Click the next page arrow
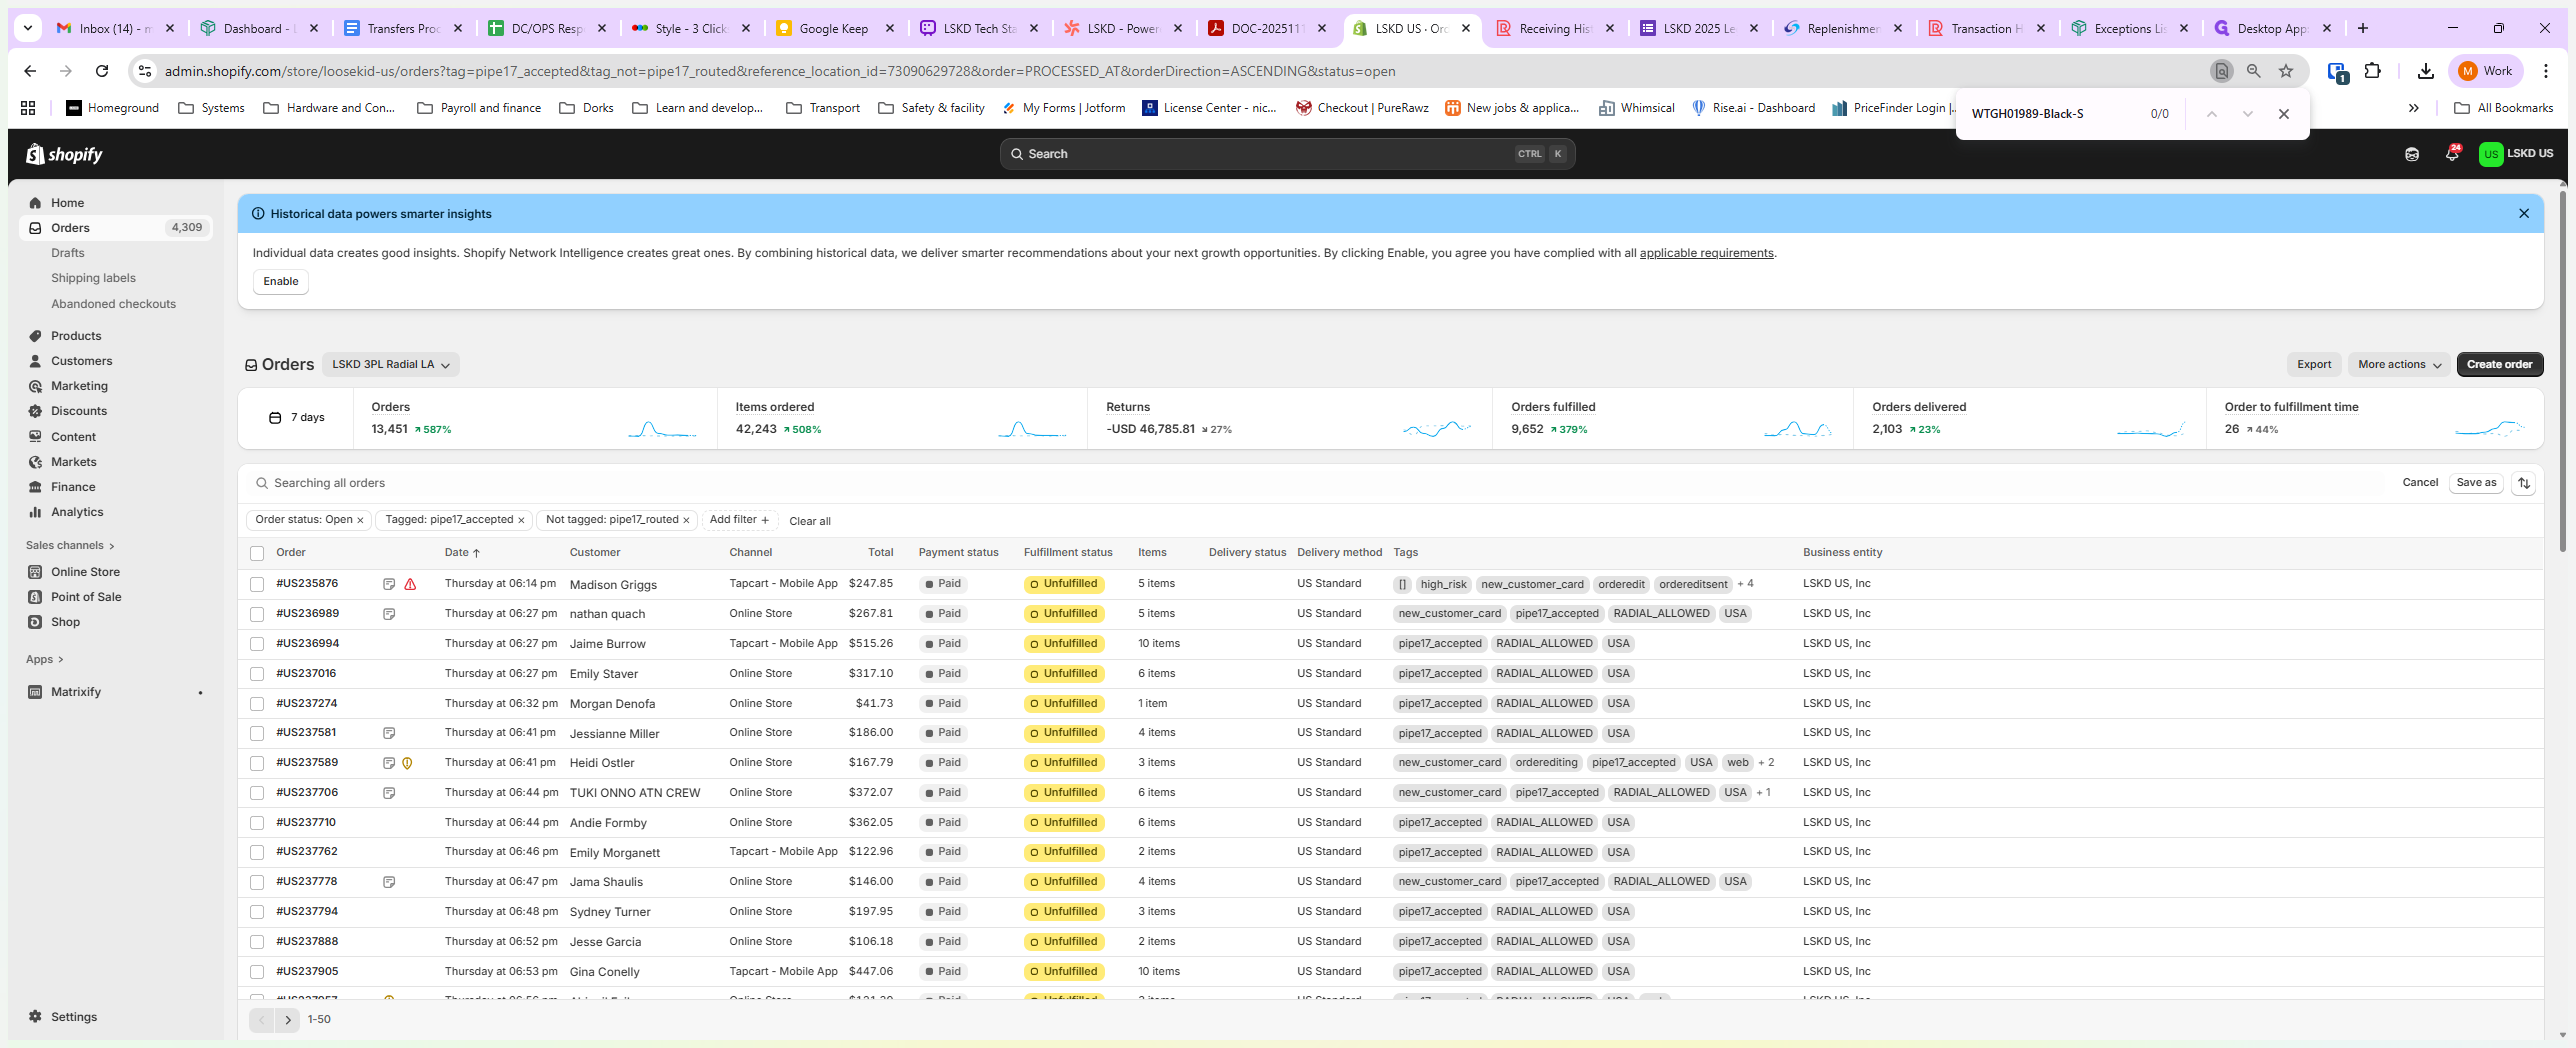 click(x=288, y=1020)
